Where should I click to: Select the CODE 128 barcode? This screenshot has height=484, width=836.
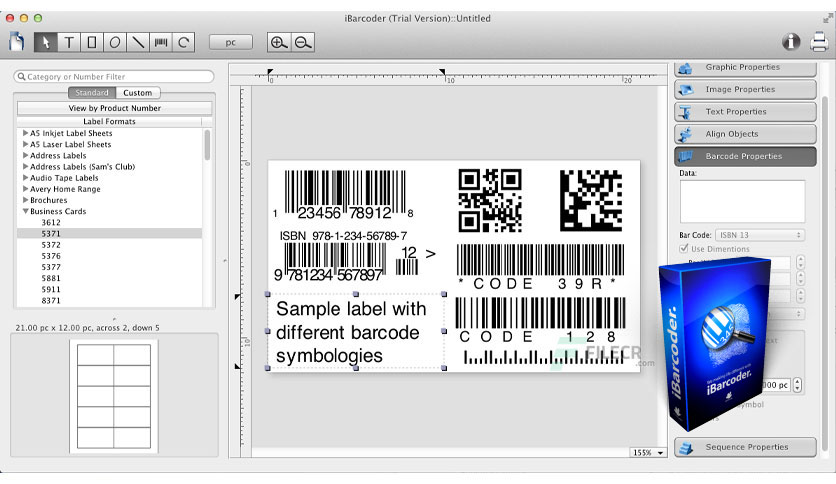pos(540,320)
